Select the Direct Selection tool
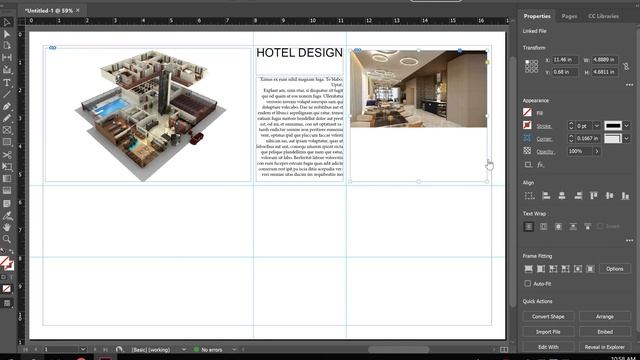The image size is (640, 360). point(7,34)
